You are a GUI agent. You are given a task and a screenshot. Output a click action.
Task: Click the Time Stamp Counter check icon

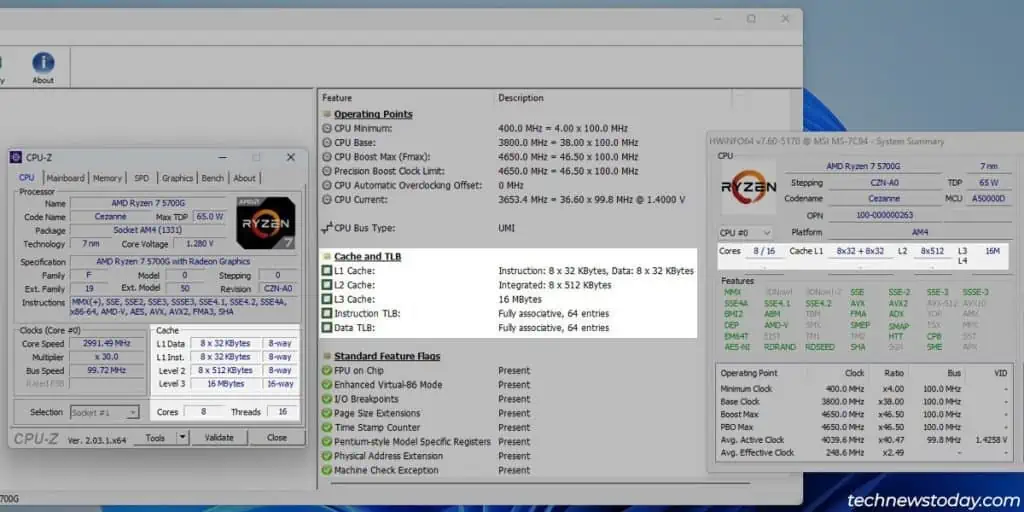327,428
